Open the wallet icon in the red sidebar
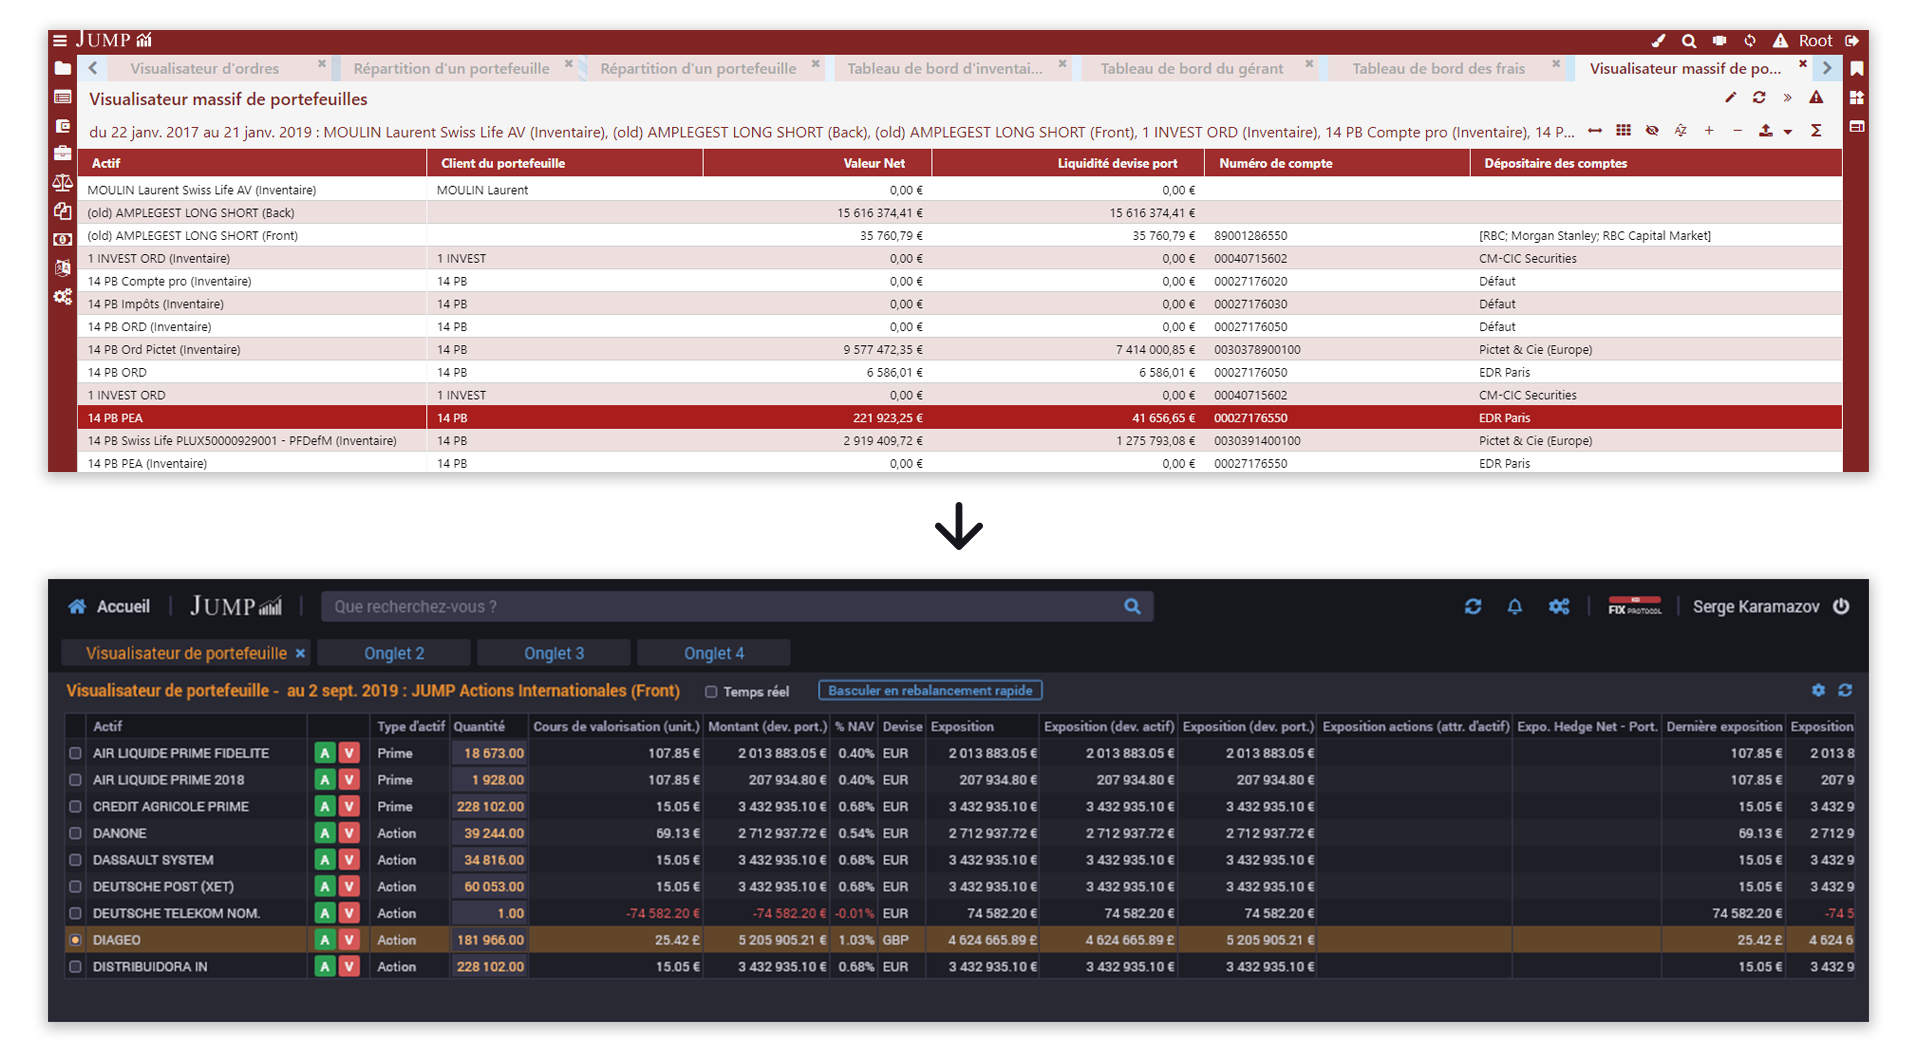Image resolution: width=1917 pixels, height=1051 pixels. click(x=62, y=126)
